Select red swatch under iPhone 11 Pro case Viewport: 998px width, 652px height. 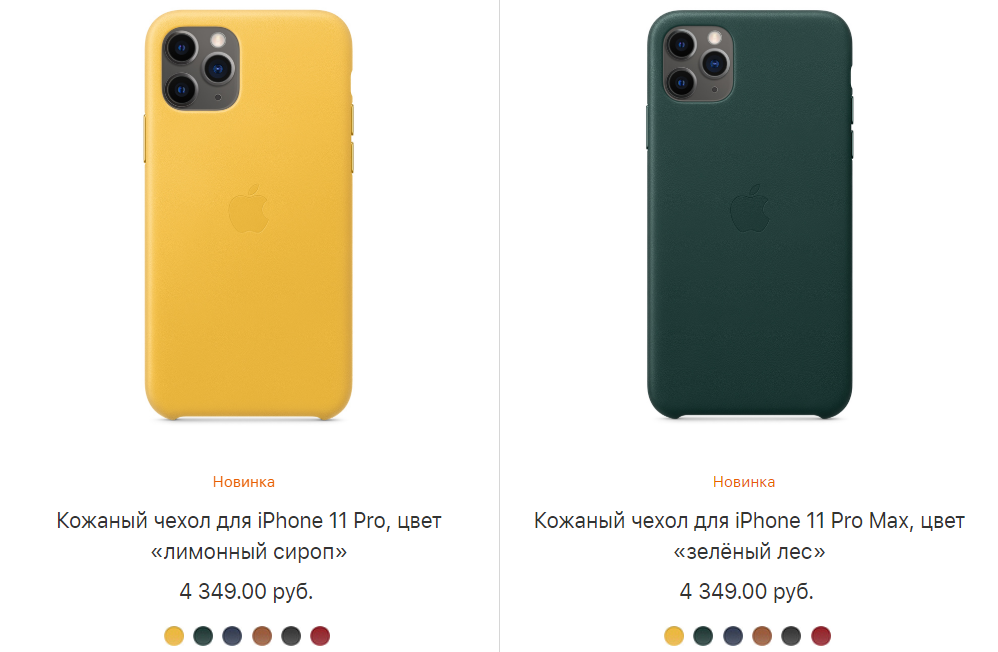tap(320, 635)
